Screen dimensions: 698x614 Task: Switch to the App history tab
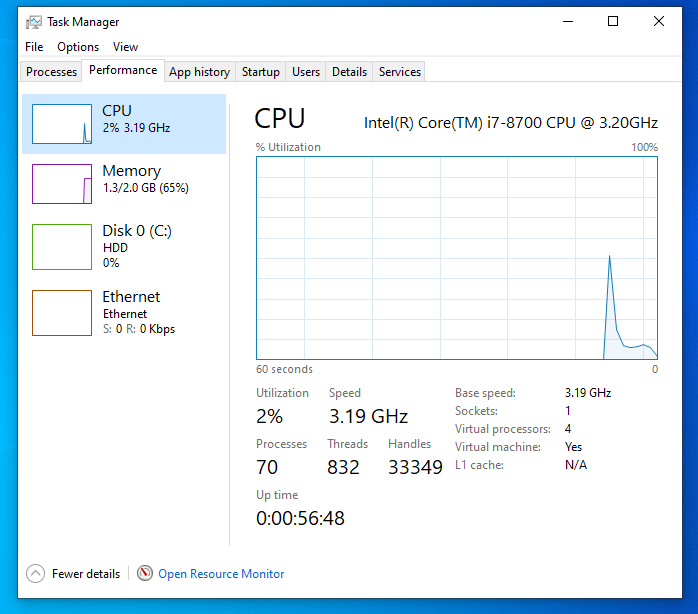tap(199, 72)
